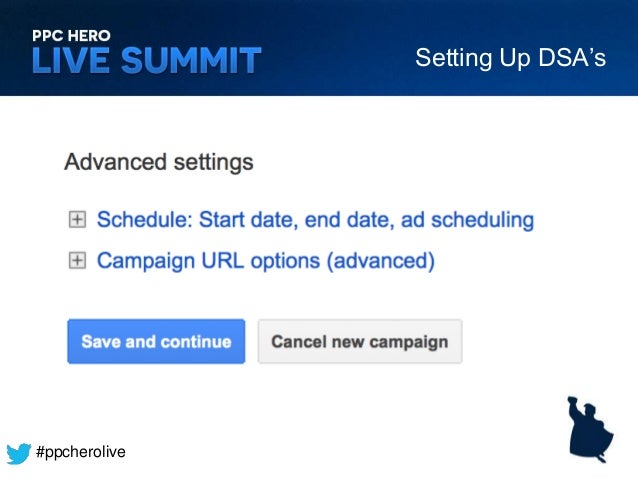Select the #ppcherolive hashtag text
This screenshot has height=479, width=638.
pos(80,453)
